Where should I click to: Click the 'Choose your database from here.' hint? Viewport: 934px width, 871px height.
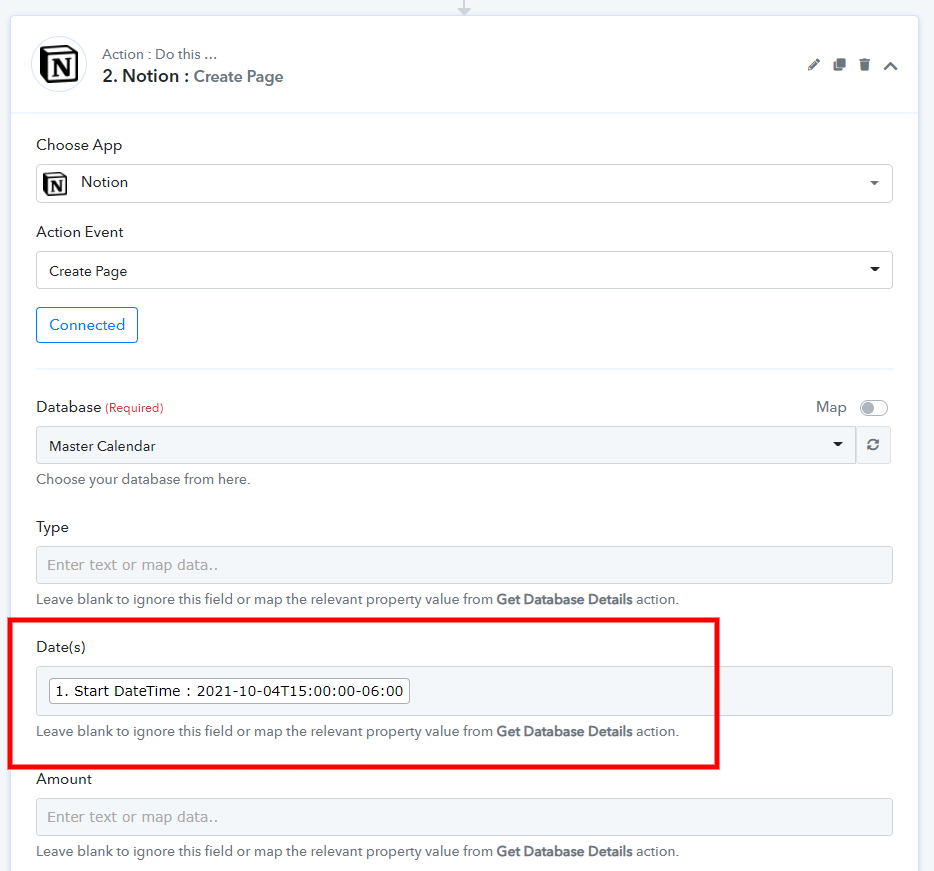tap(143, 480)
